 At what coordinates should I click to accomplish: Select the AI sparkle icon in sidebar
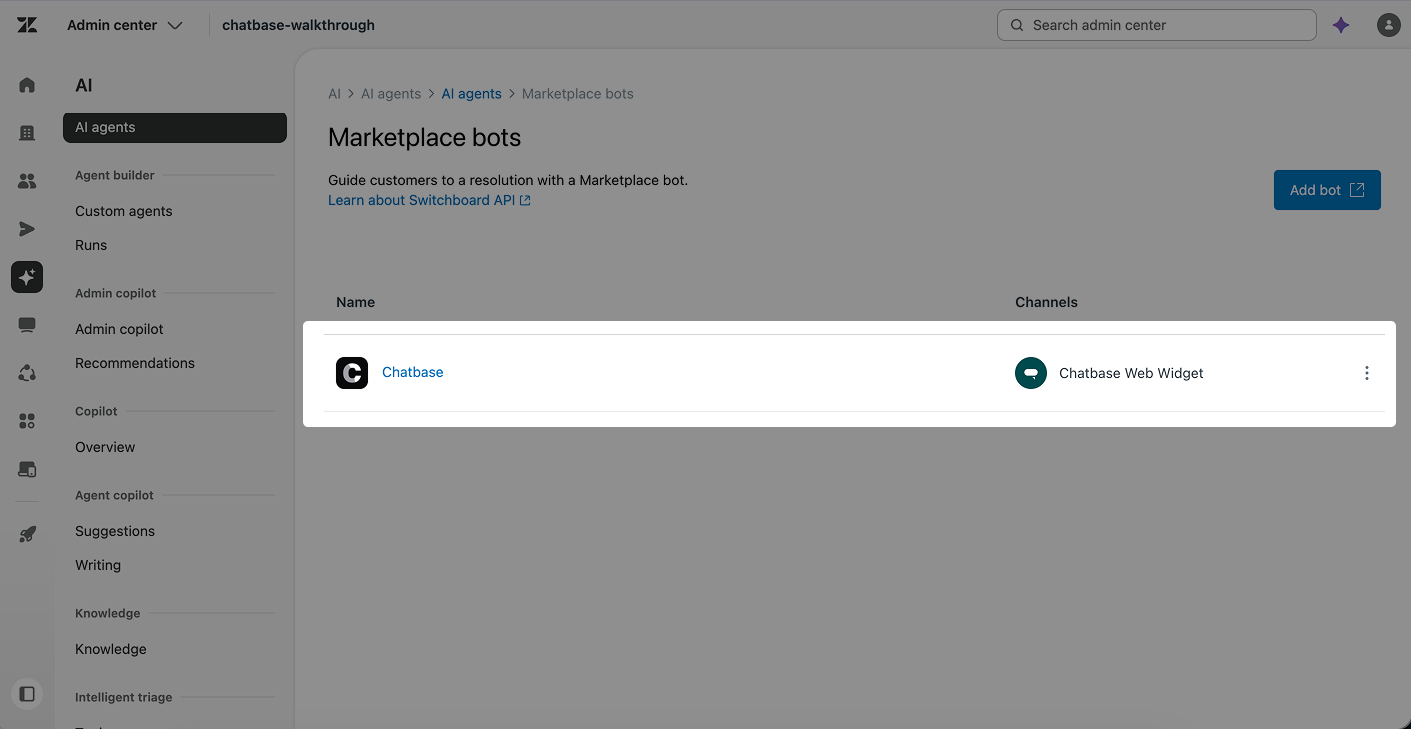coord(27,277)
